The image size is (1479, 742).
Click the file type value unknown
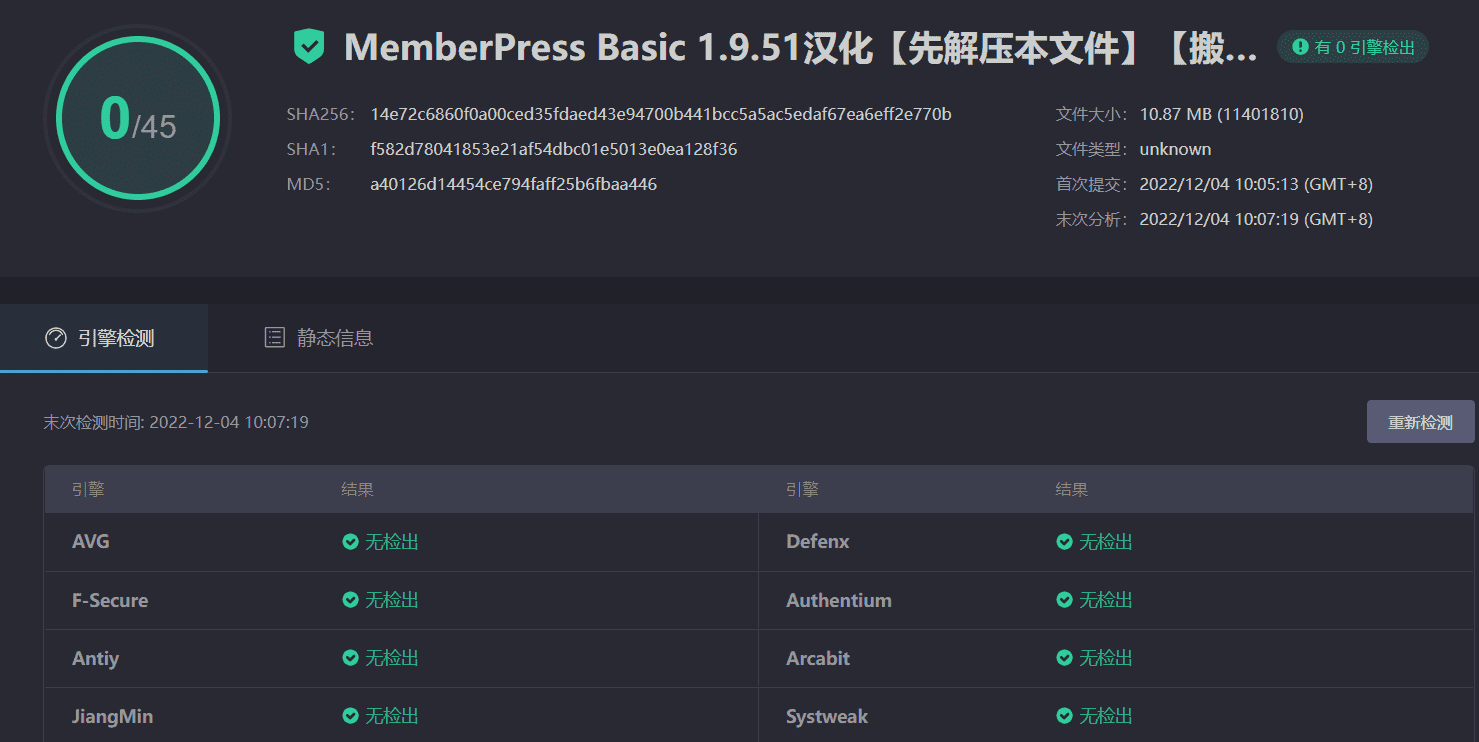(1176, 149)
